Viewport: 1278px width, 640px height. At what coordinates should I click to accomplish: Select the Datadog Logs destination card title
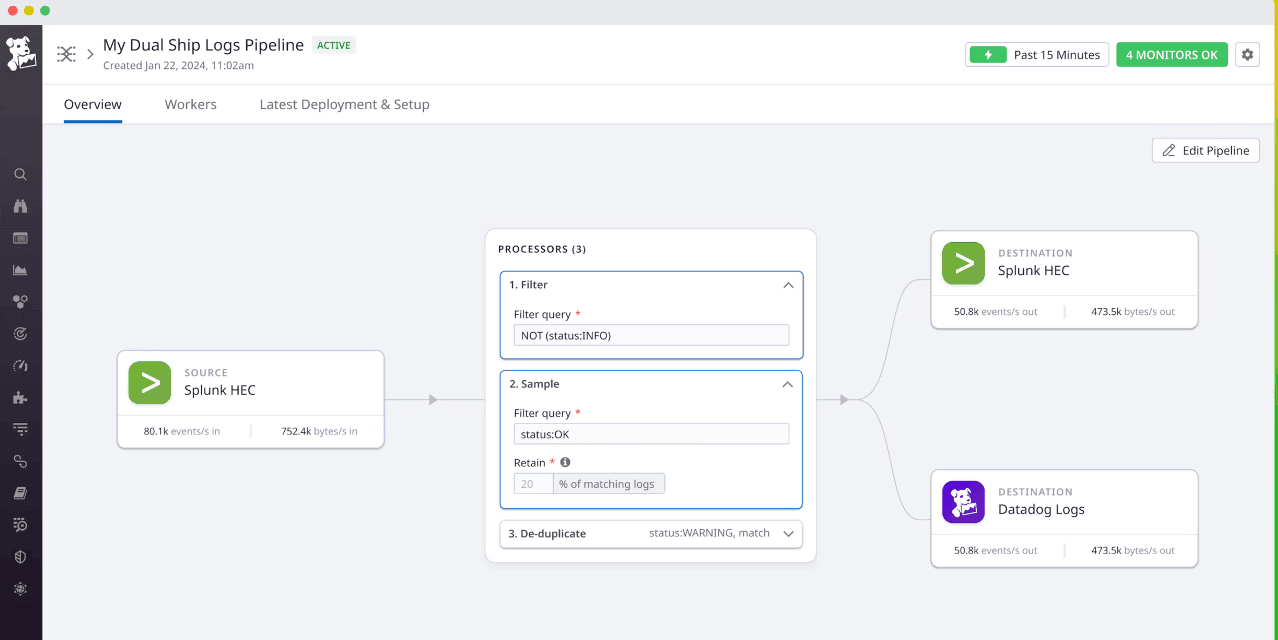coord(1041,509)
